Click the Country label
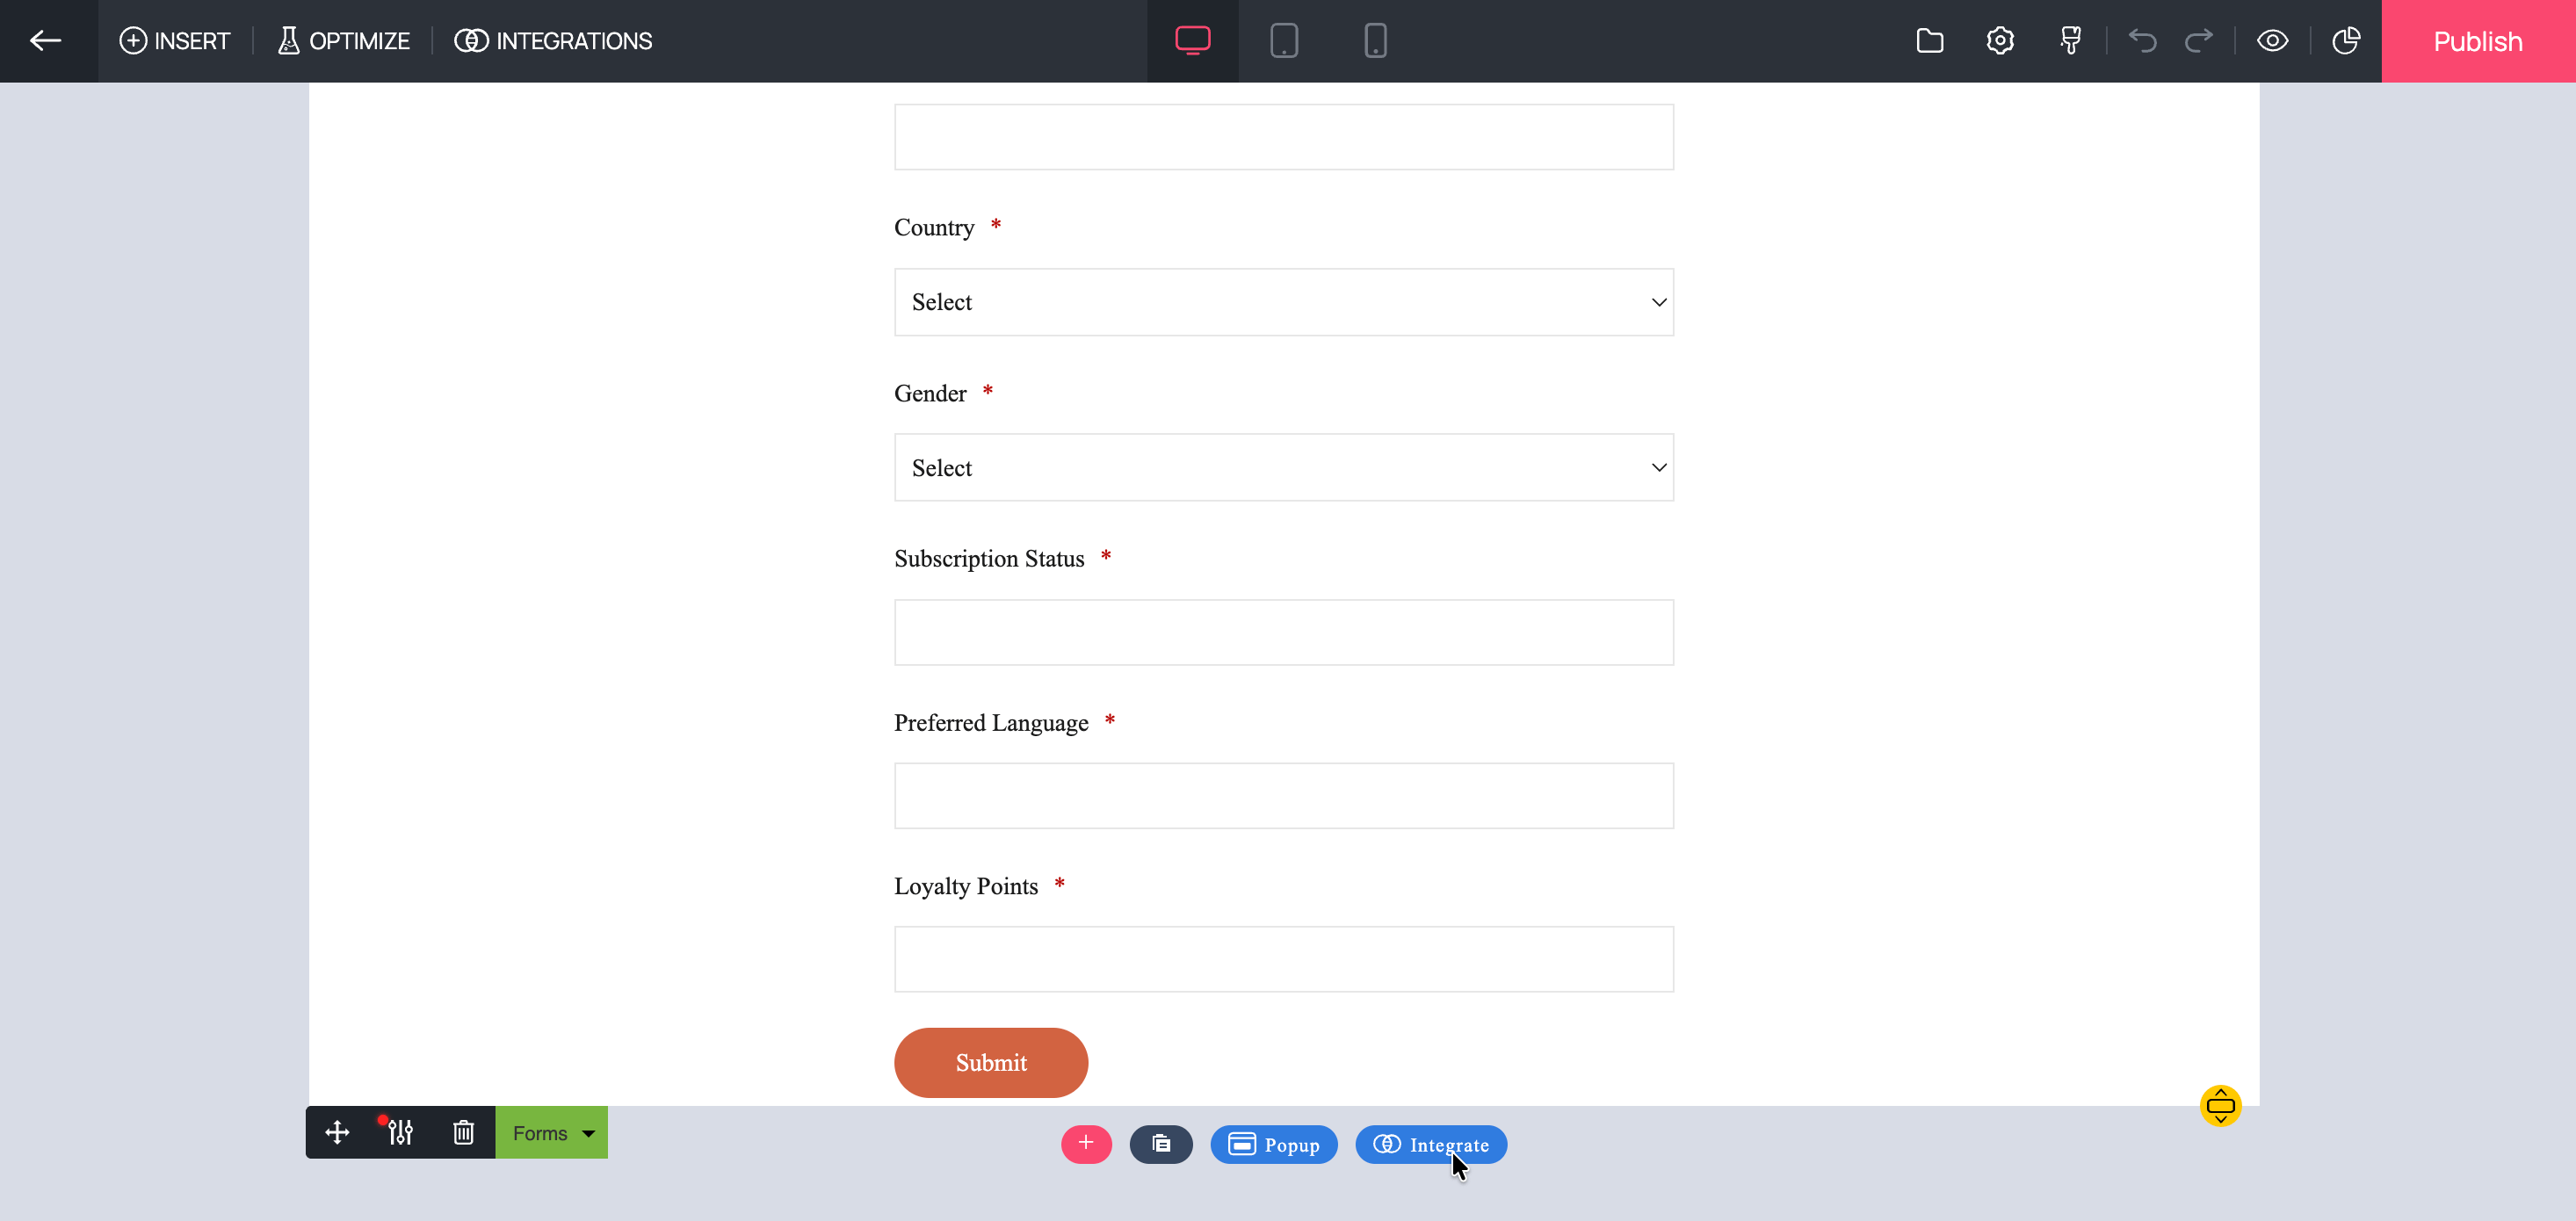The image size is (2576, 1221). (x=934, y=228)
